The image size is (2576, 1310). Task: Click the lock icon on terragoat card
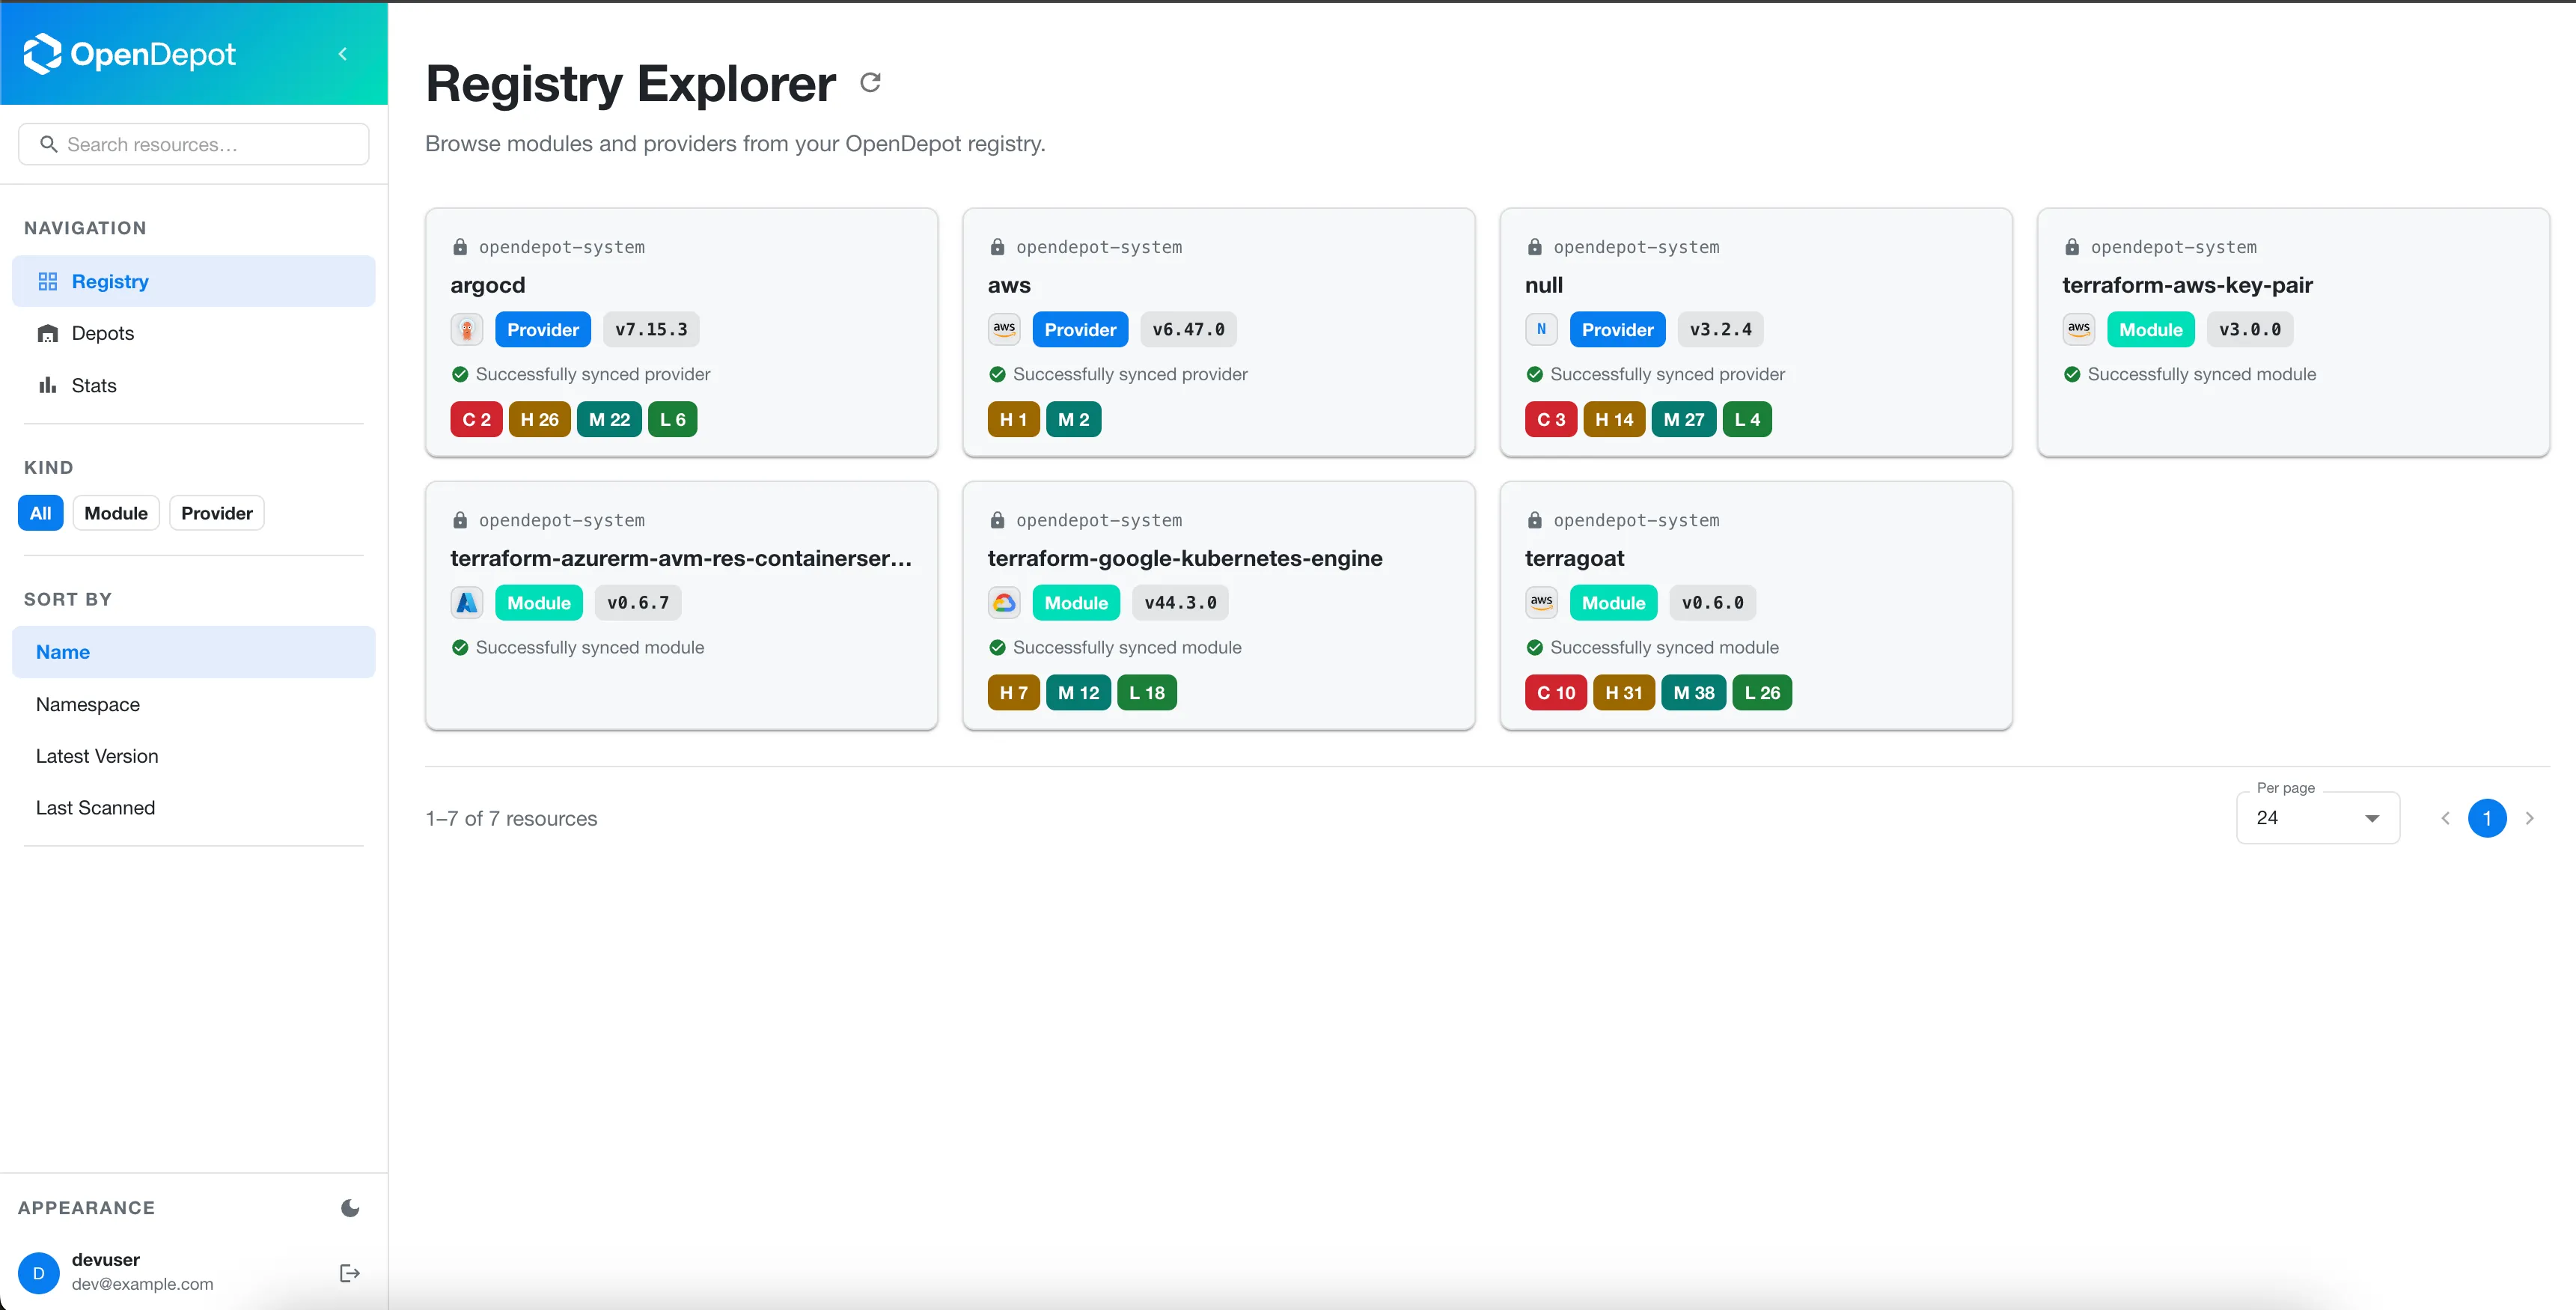[x=1535, y=520]
